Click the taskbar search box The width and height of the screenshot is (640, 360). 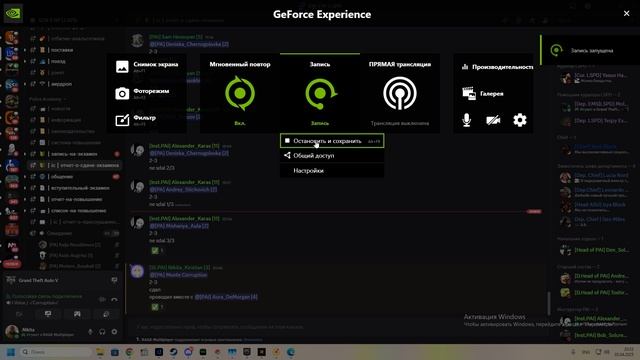click(56, 352)
